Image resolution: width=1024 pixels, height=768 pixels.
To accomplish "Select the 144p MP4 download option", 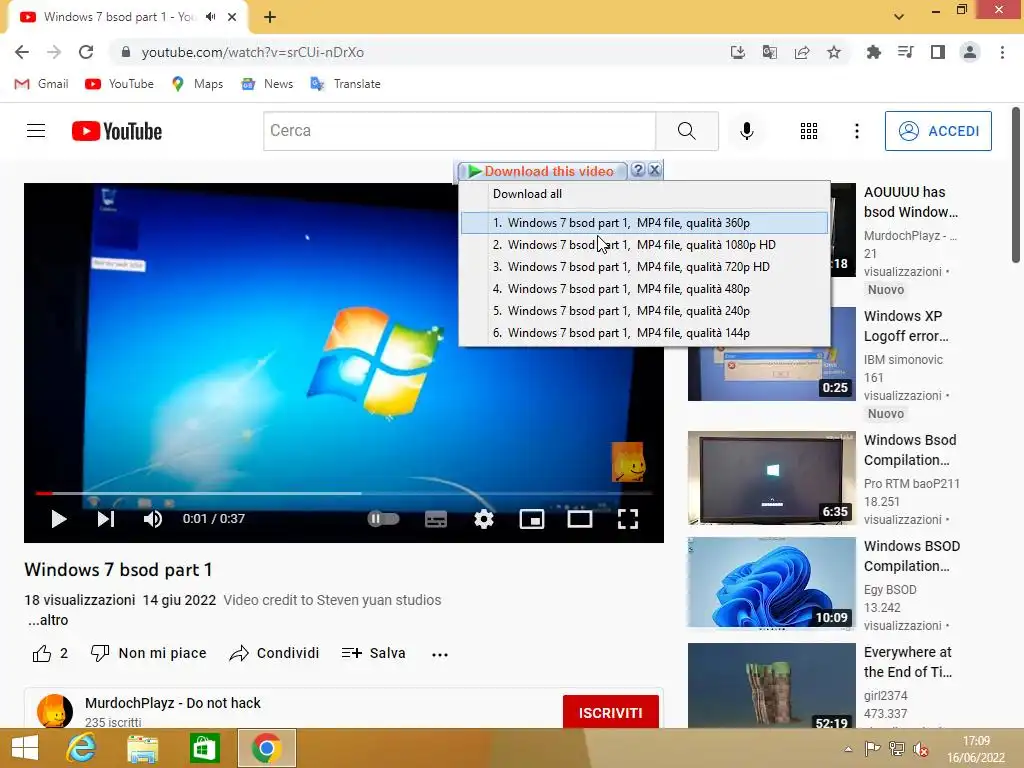I will click(x=644, y=333).
